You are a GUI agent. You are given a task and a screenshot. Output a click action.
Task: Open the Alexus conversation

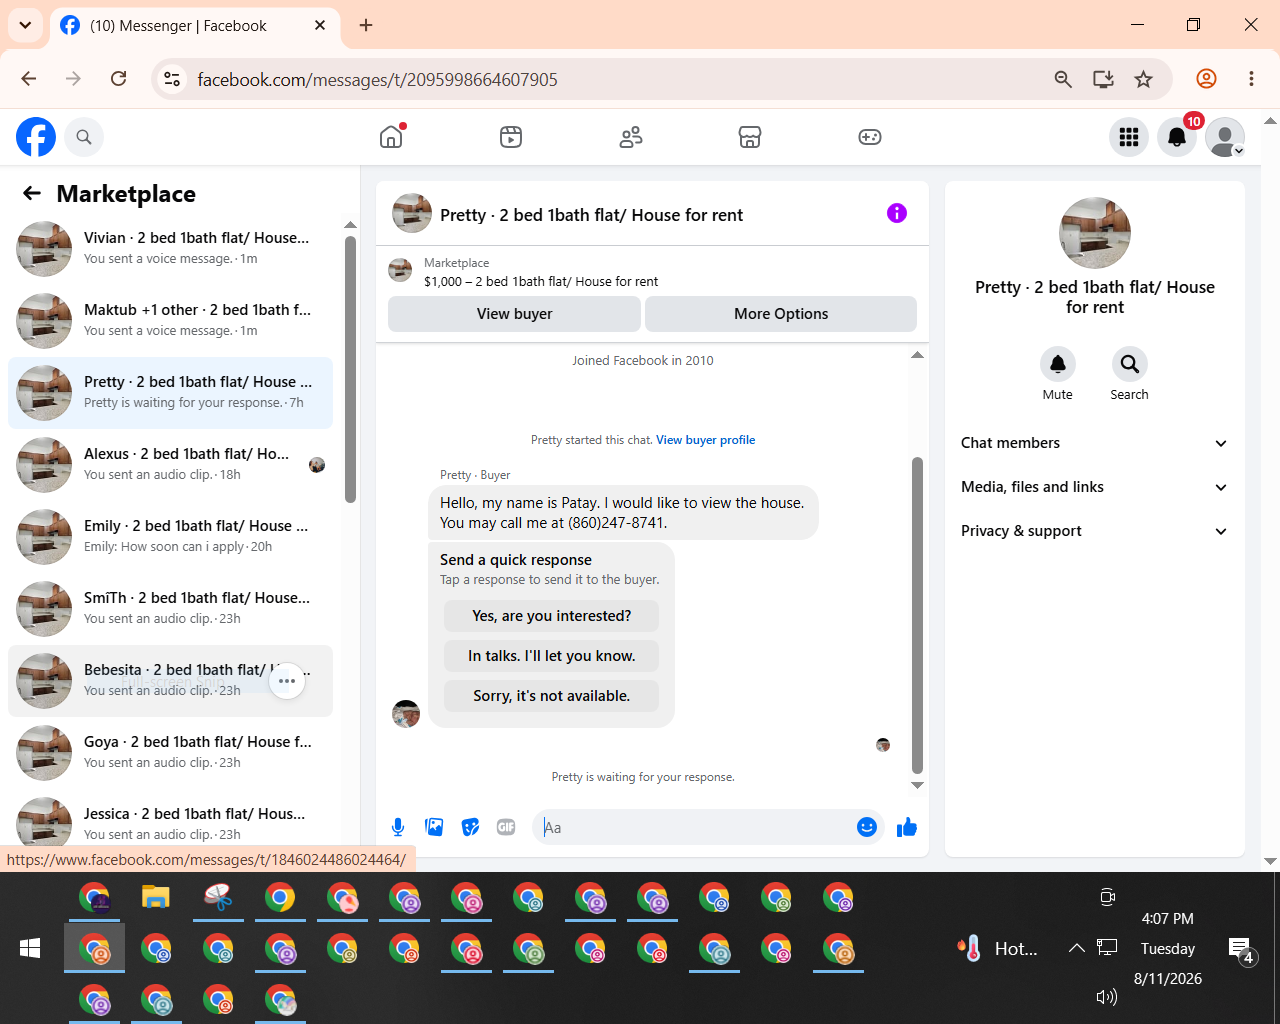click(170, 465)
